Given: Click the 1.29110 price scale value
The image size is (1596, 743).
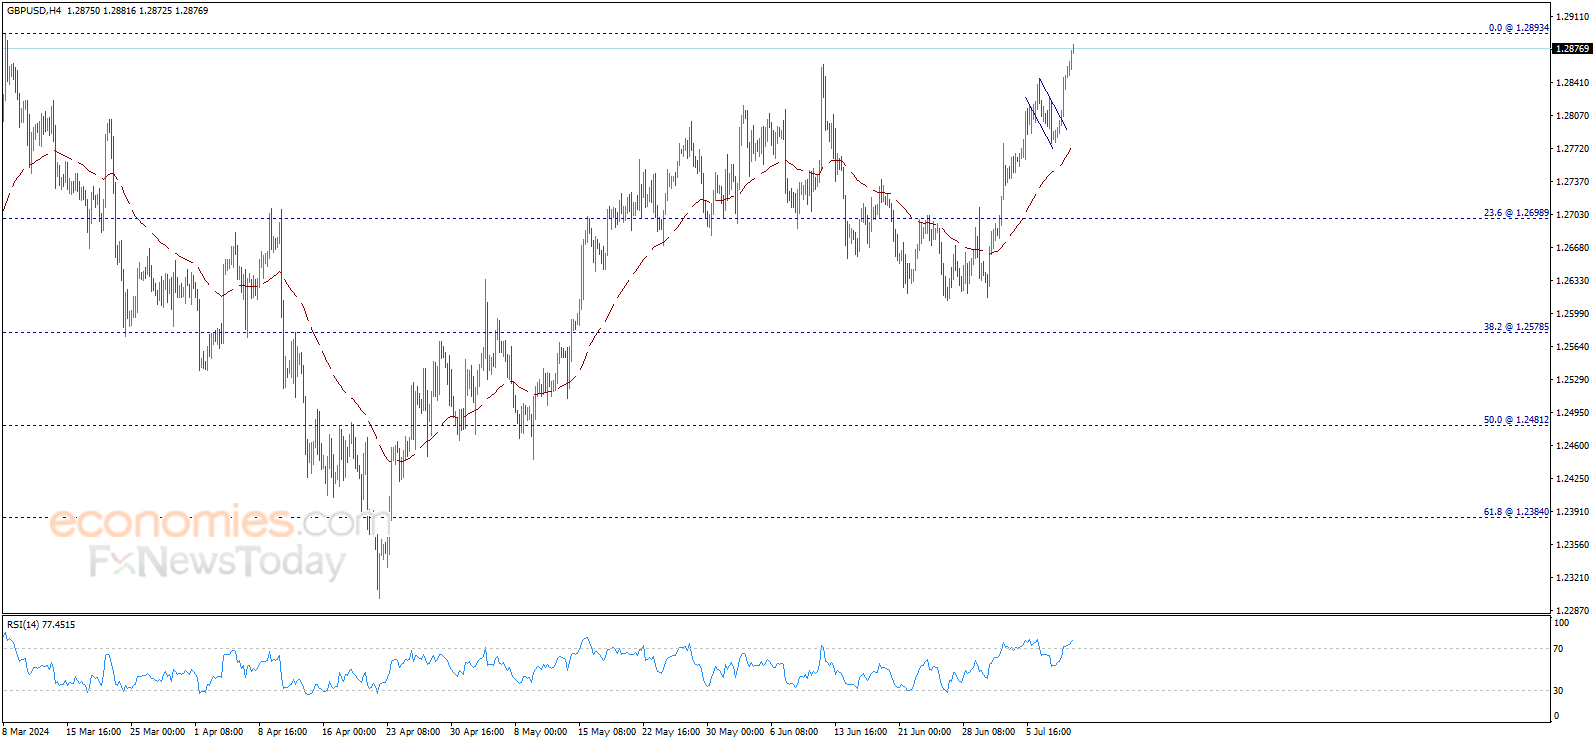Looking at the screenshot, I should point(1574,17).
